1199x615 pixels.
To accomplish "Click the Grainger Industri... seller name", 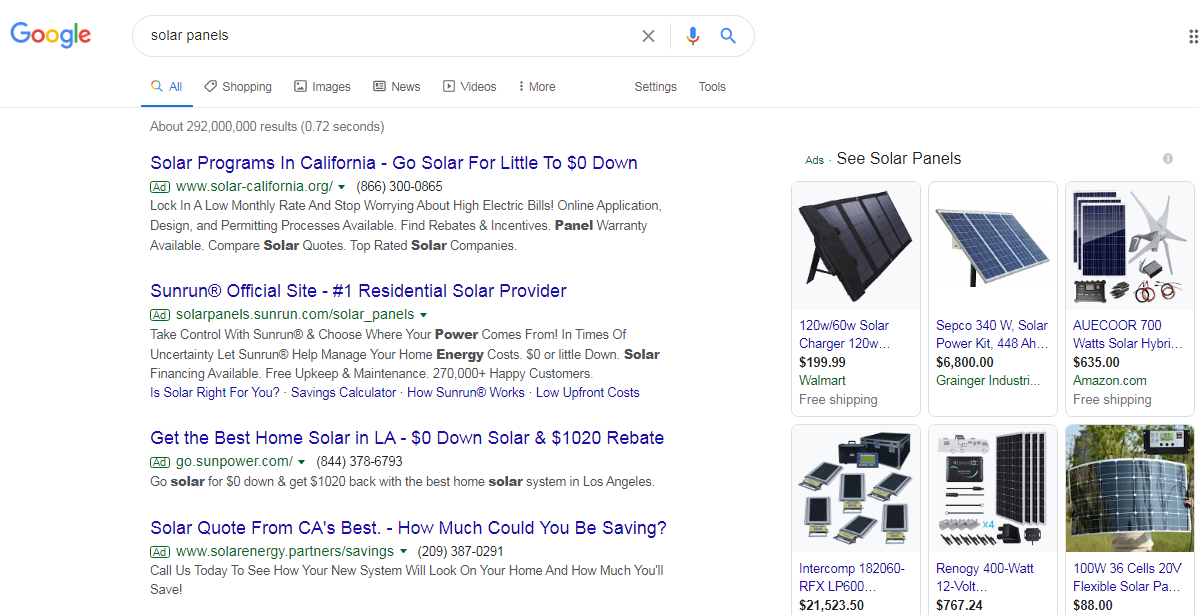I will [987, 380].
